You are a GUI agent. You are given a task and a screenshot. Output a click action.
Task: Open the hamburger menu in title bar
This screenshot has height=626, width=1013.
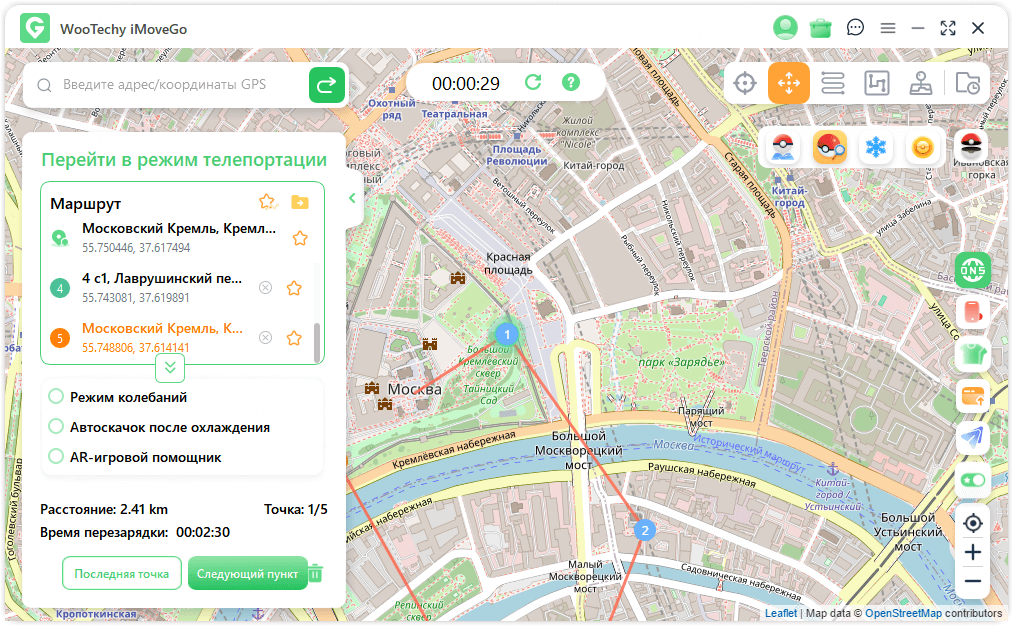[x=888, y=28]
